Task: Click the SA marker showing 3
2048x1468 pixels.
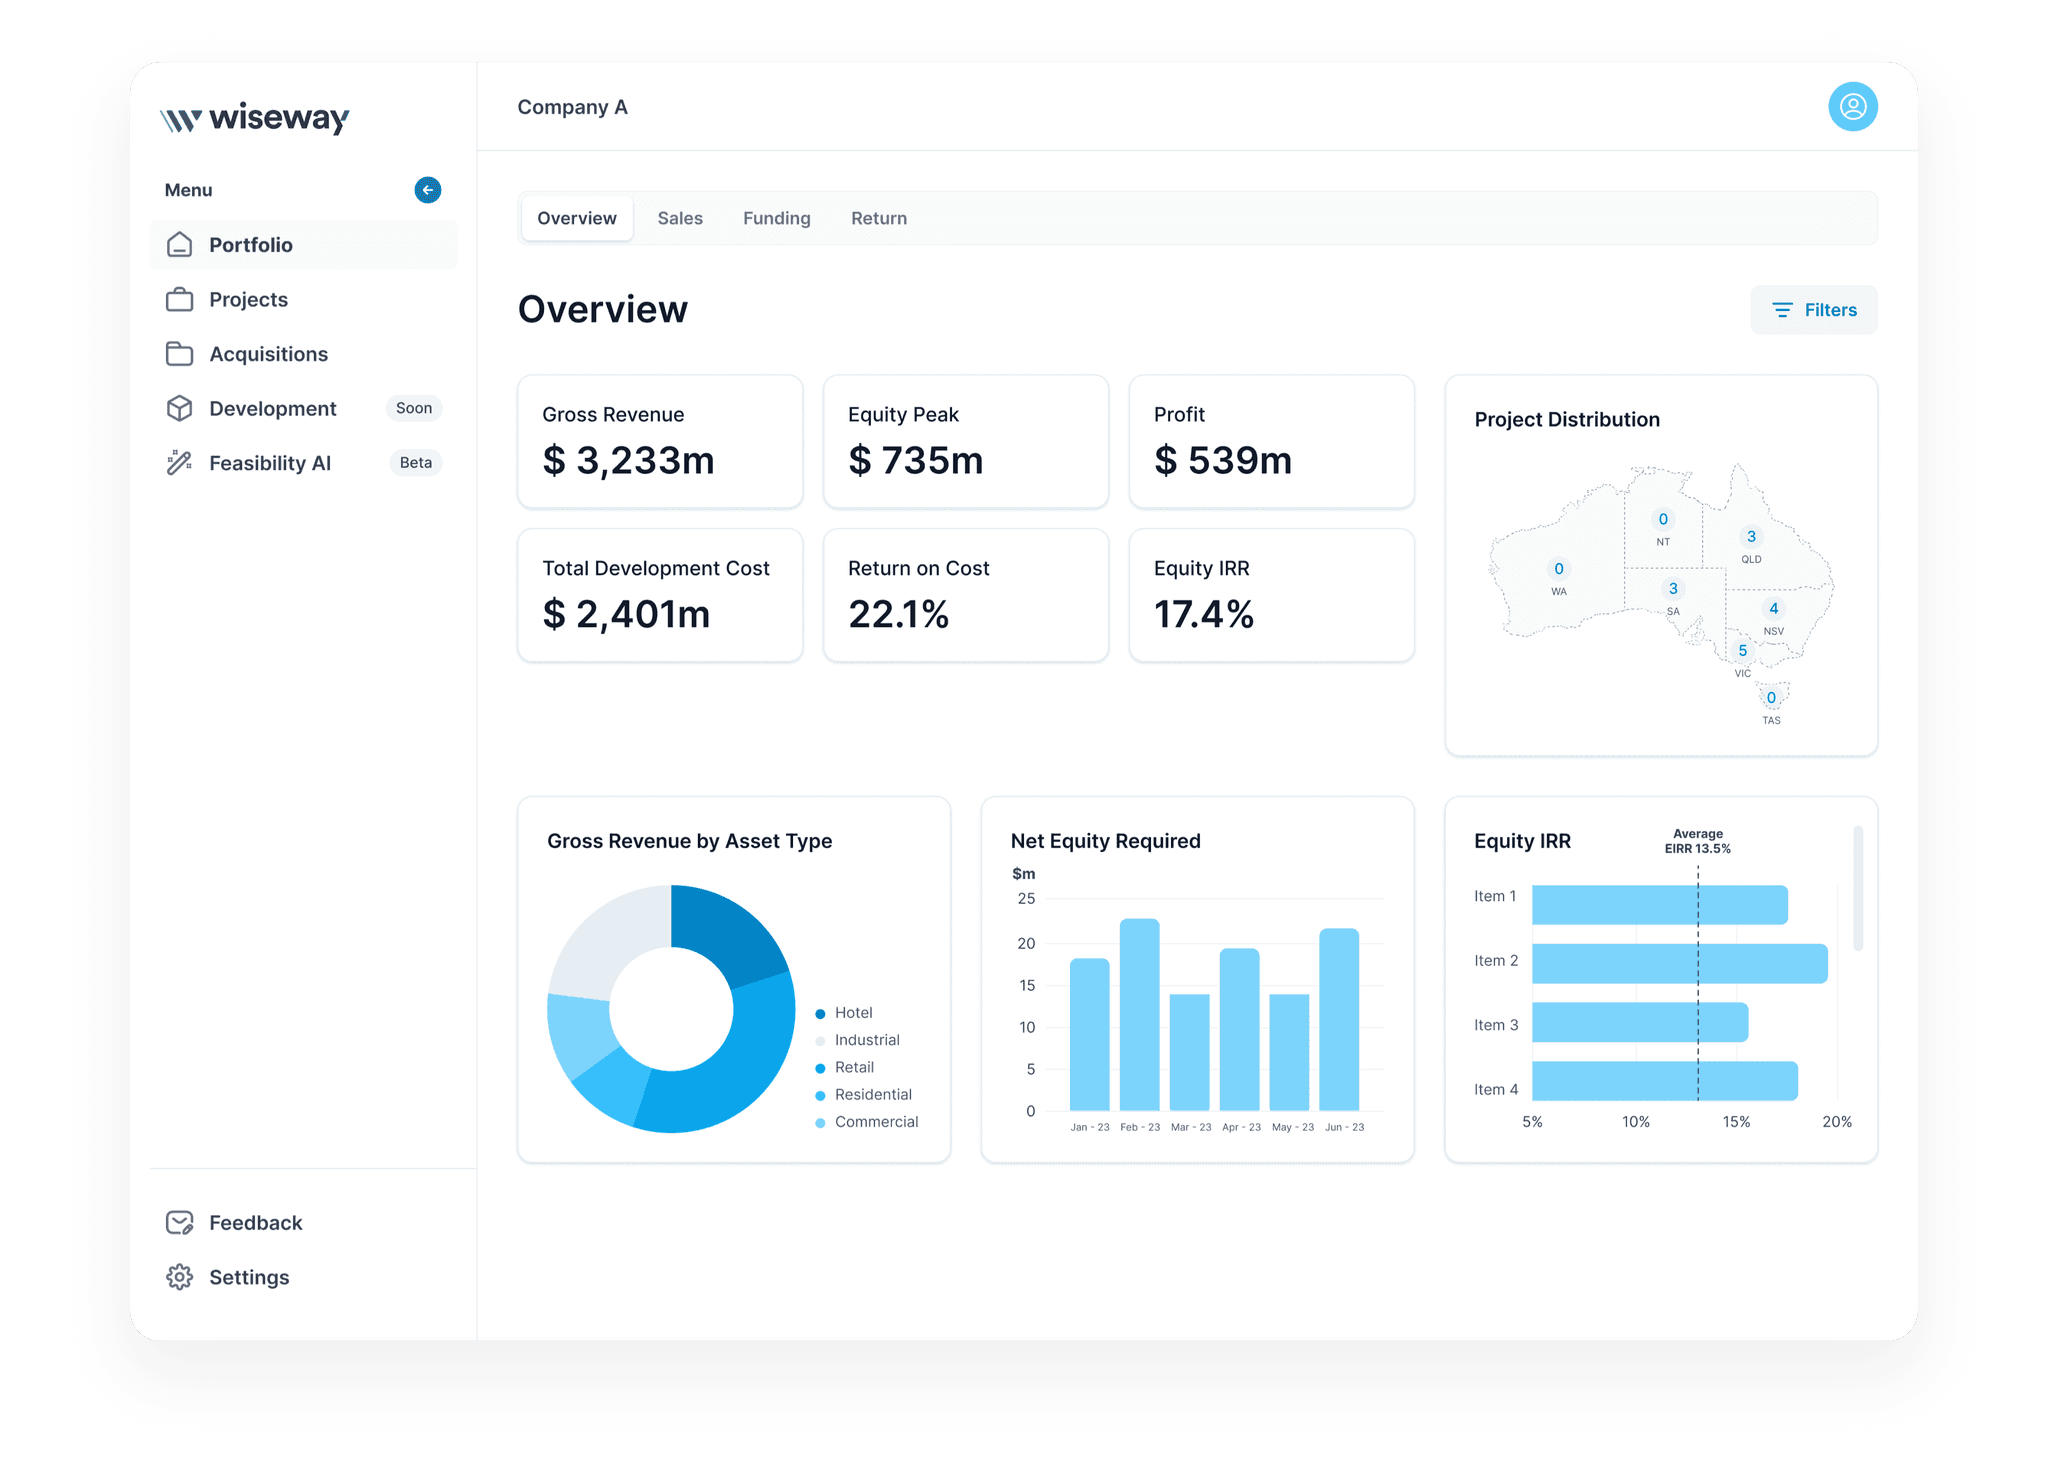Action: pos(1673,589)
